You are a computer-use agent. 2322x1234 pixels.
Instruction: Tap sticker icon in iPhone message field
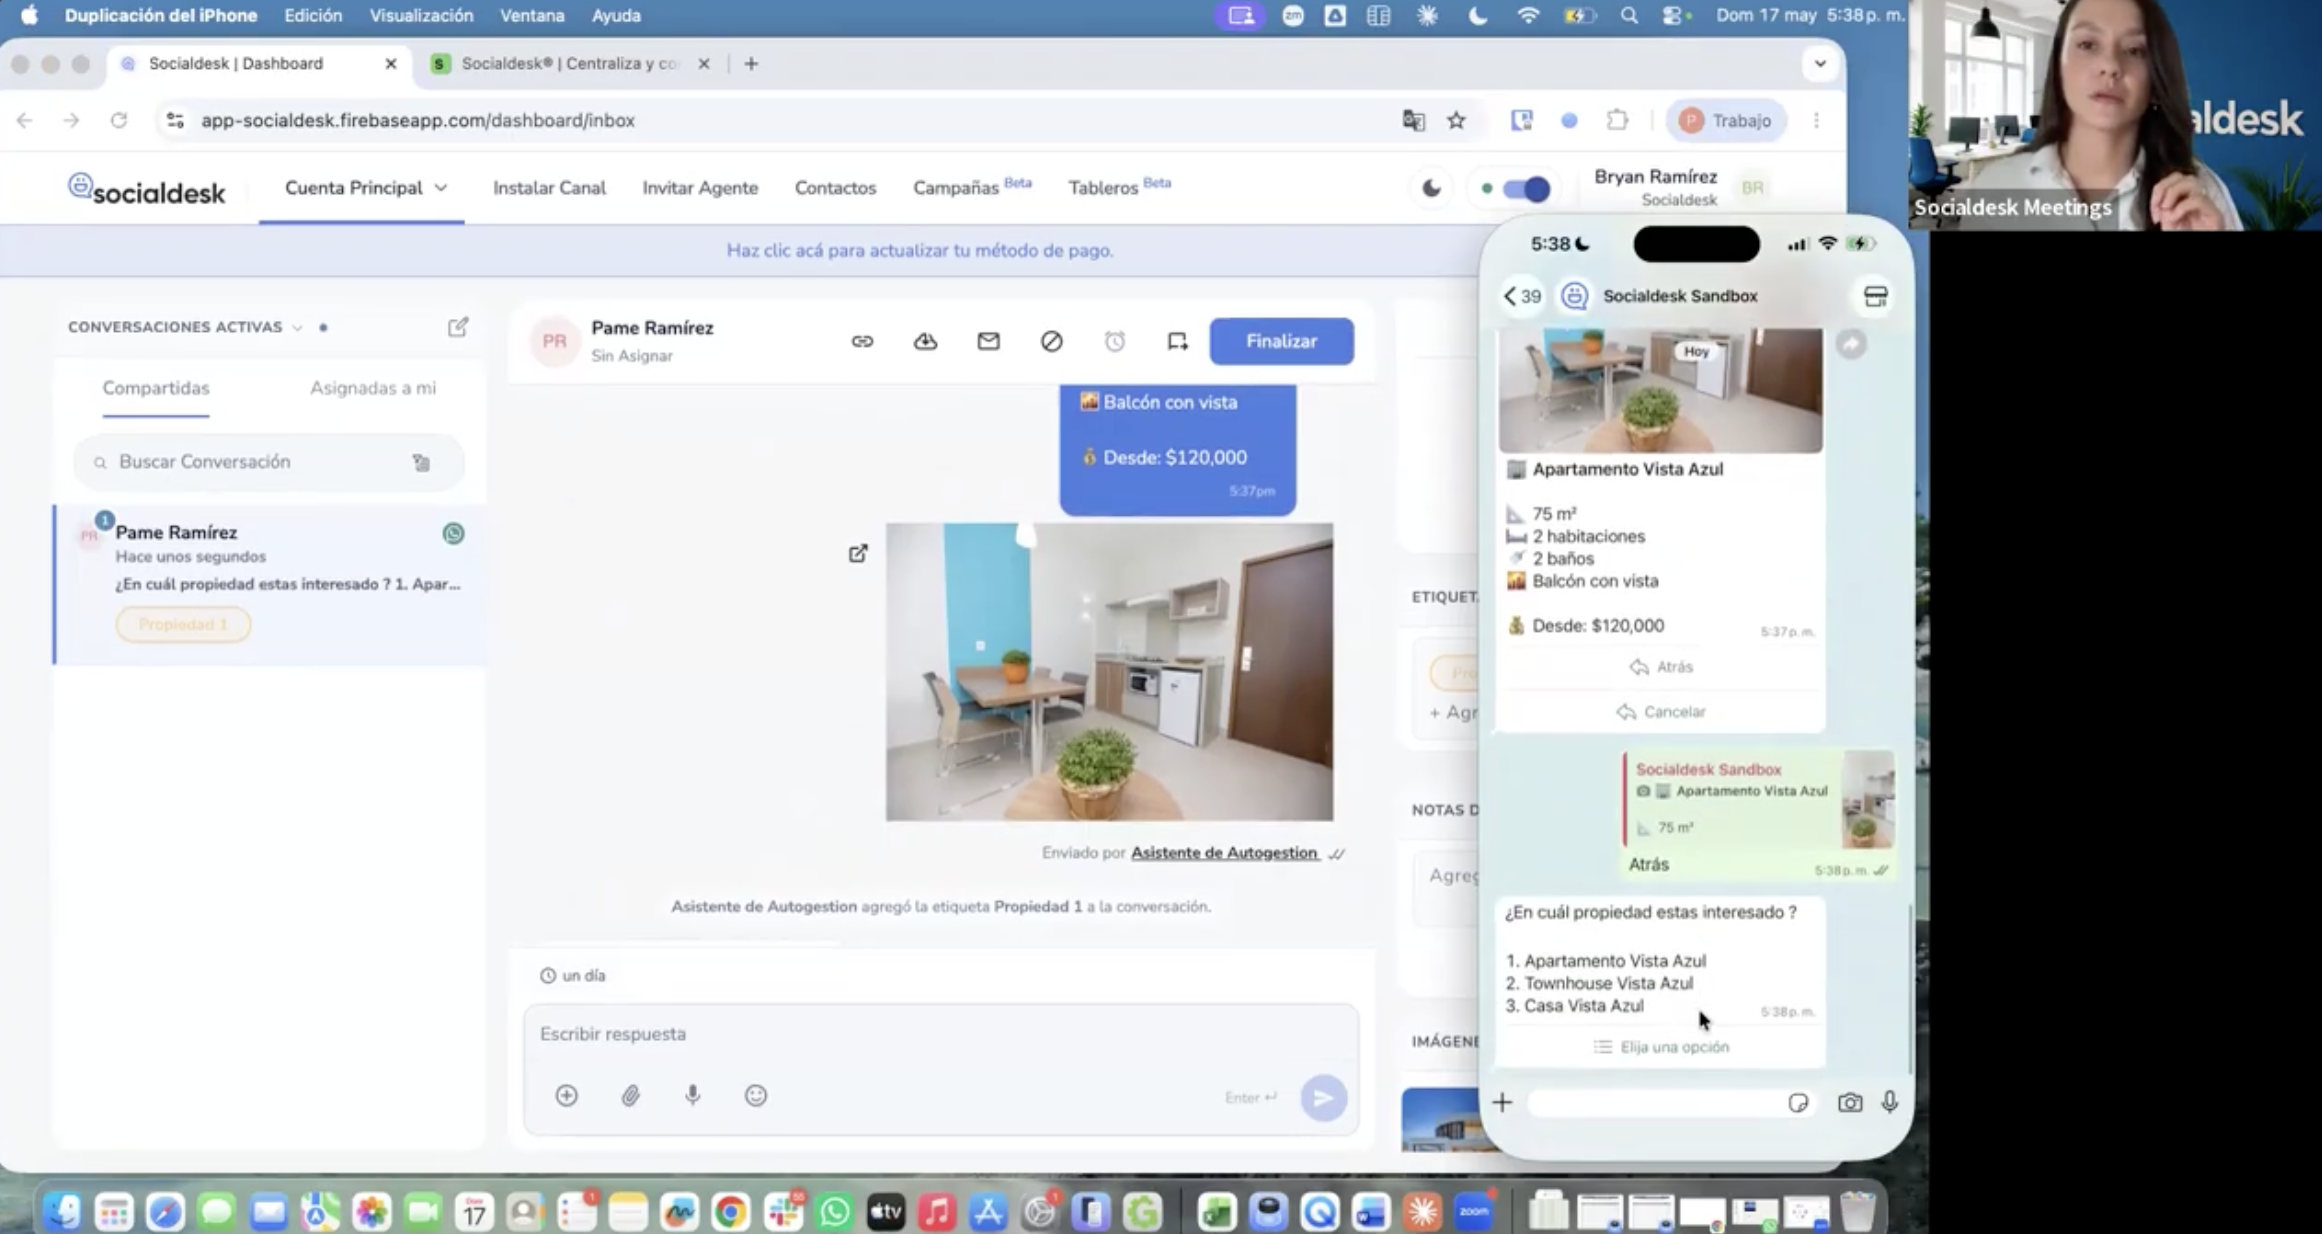click(x=1797, y=1102)
